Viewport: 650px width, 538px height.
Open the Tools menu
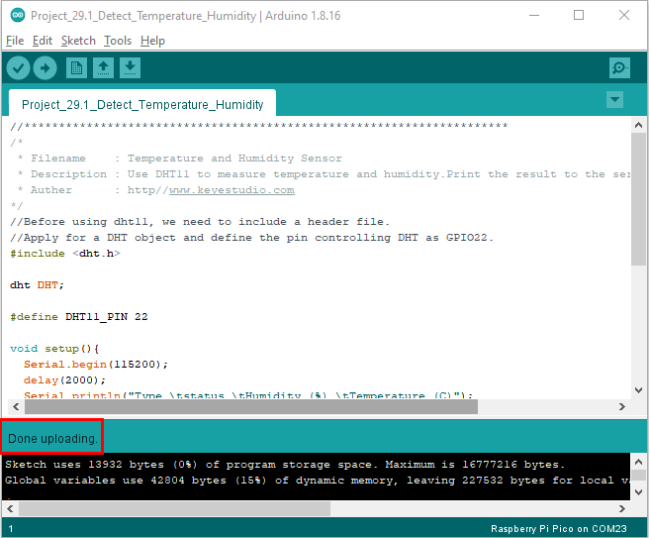tap(118, 41)
